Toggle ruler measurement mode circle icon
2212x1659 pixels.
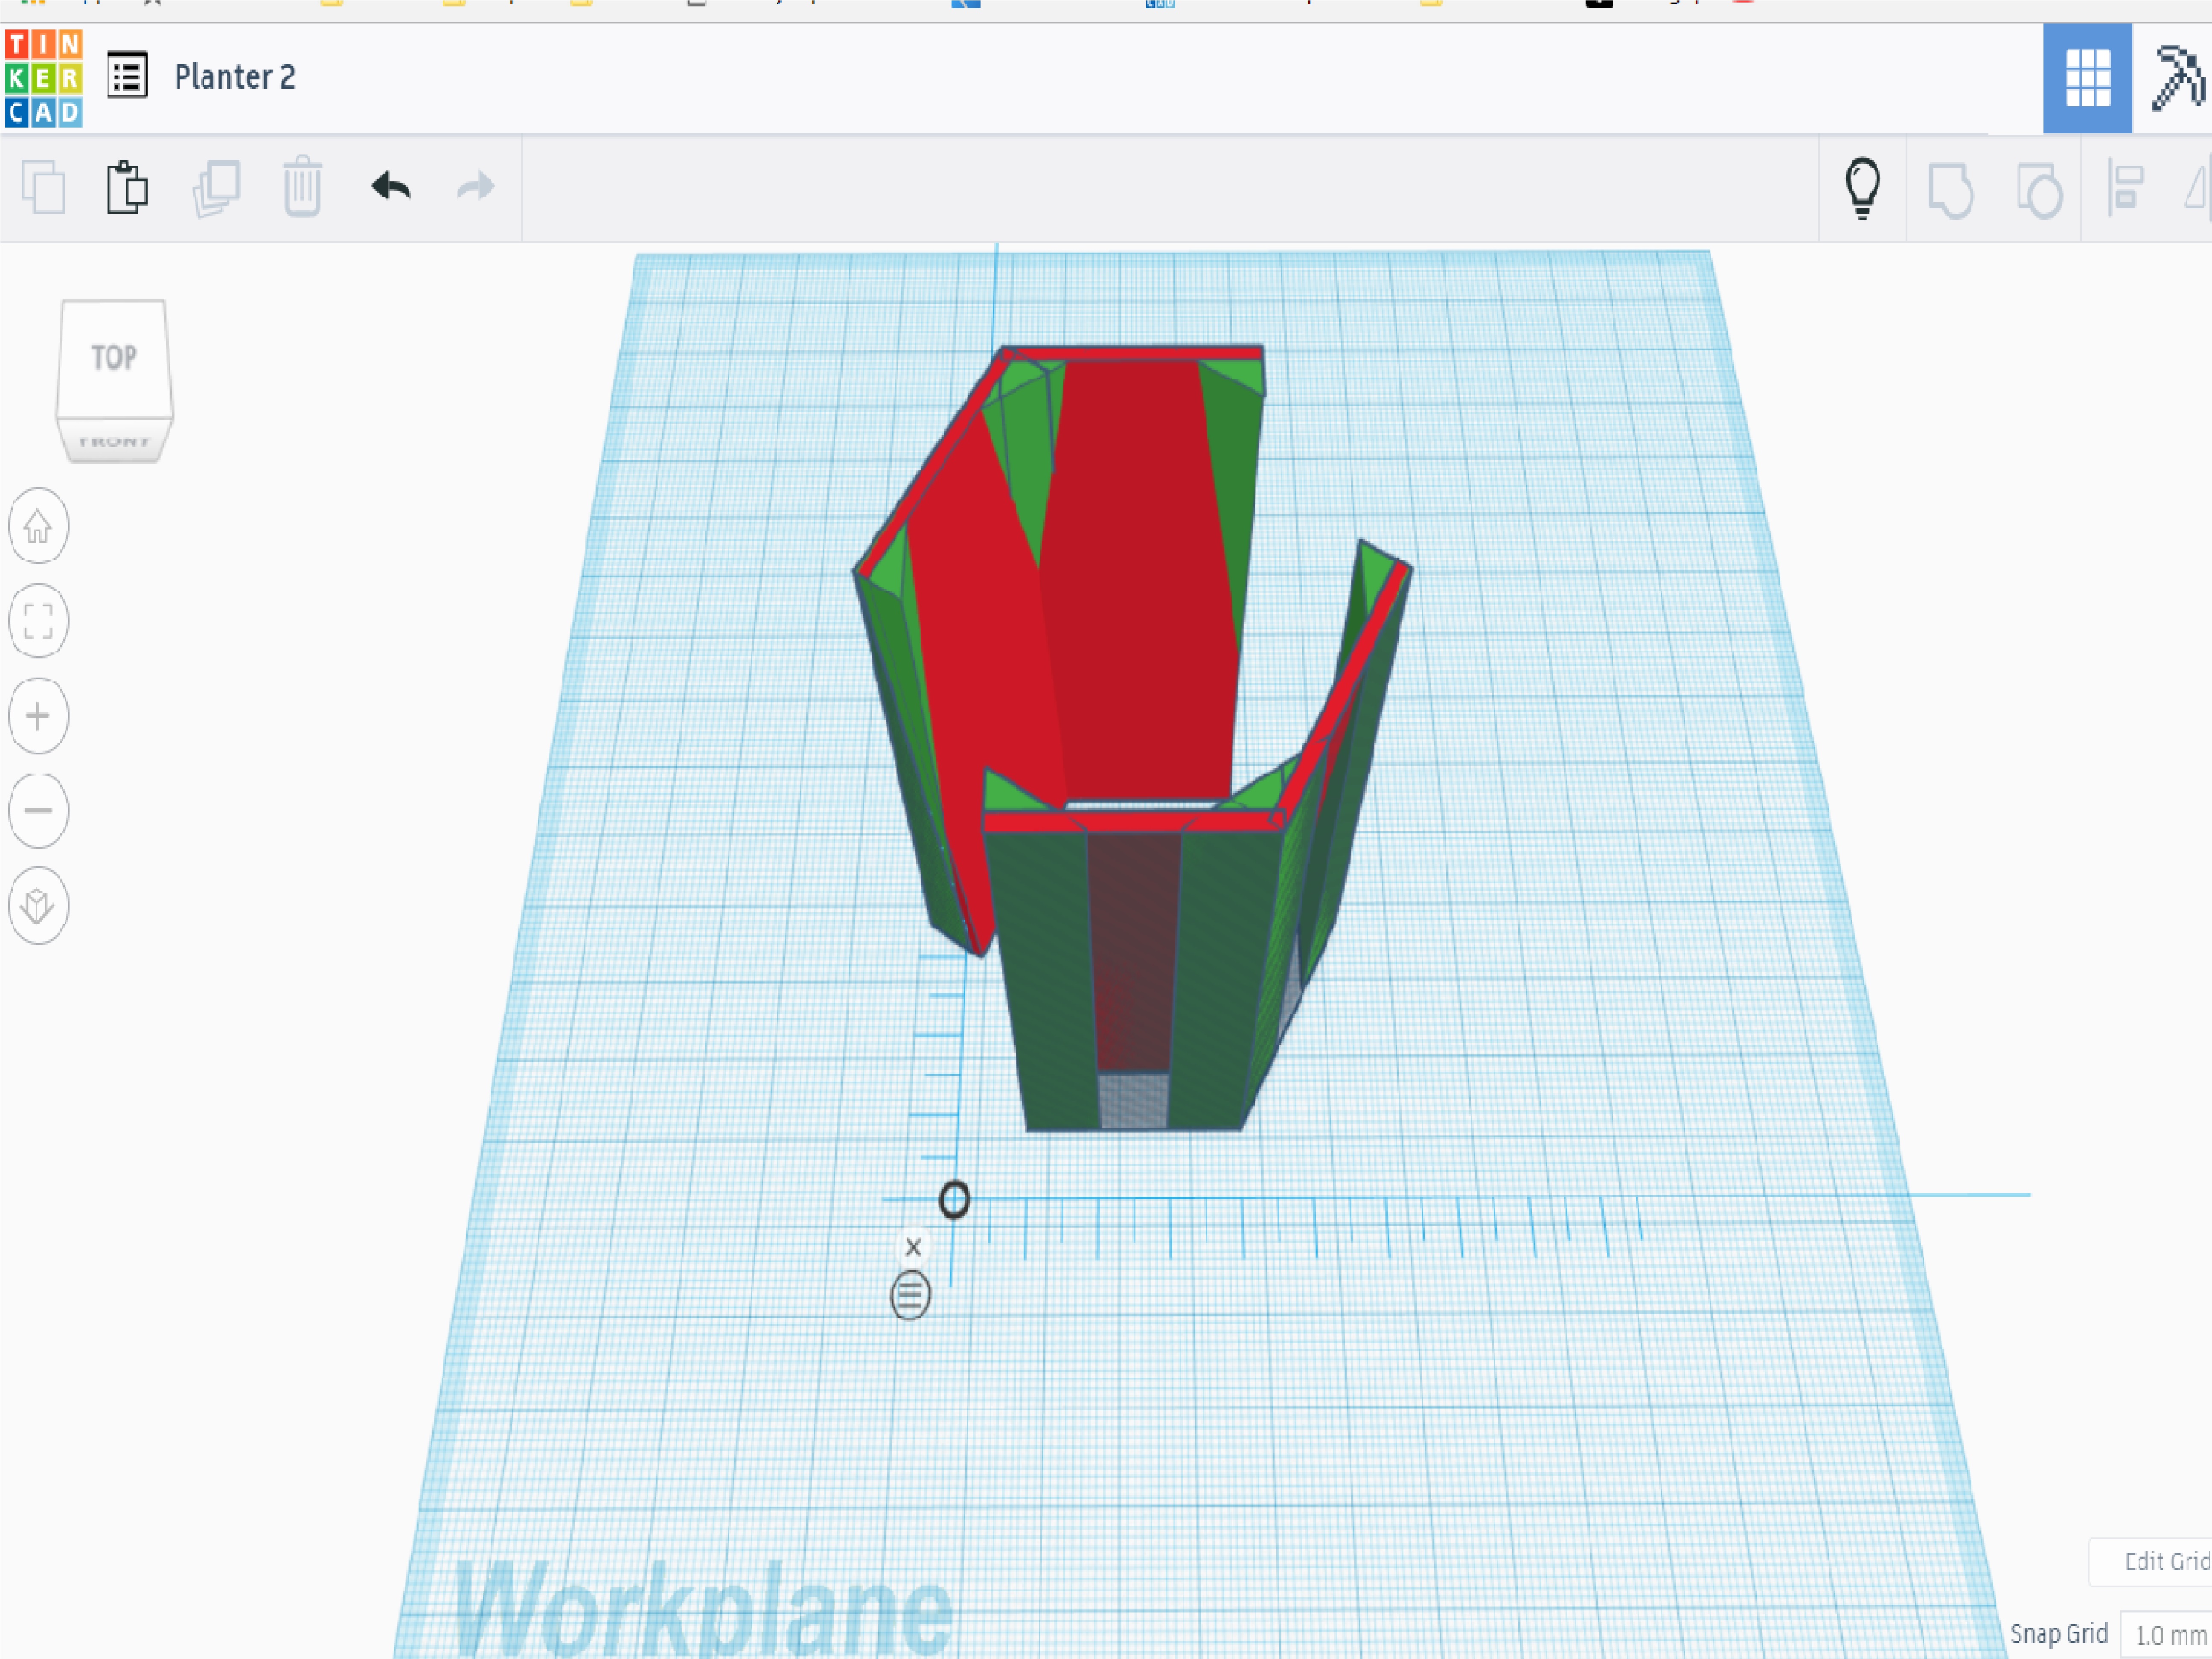pyautogui.click(x=910, y=1295)
